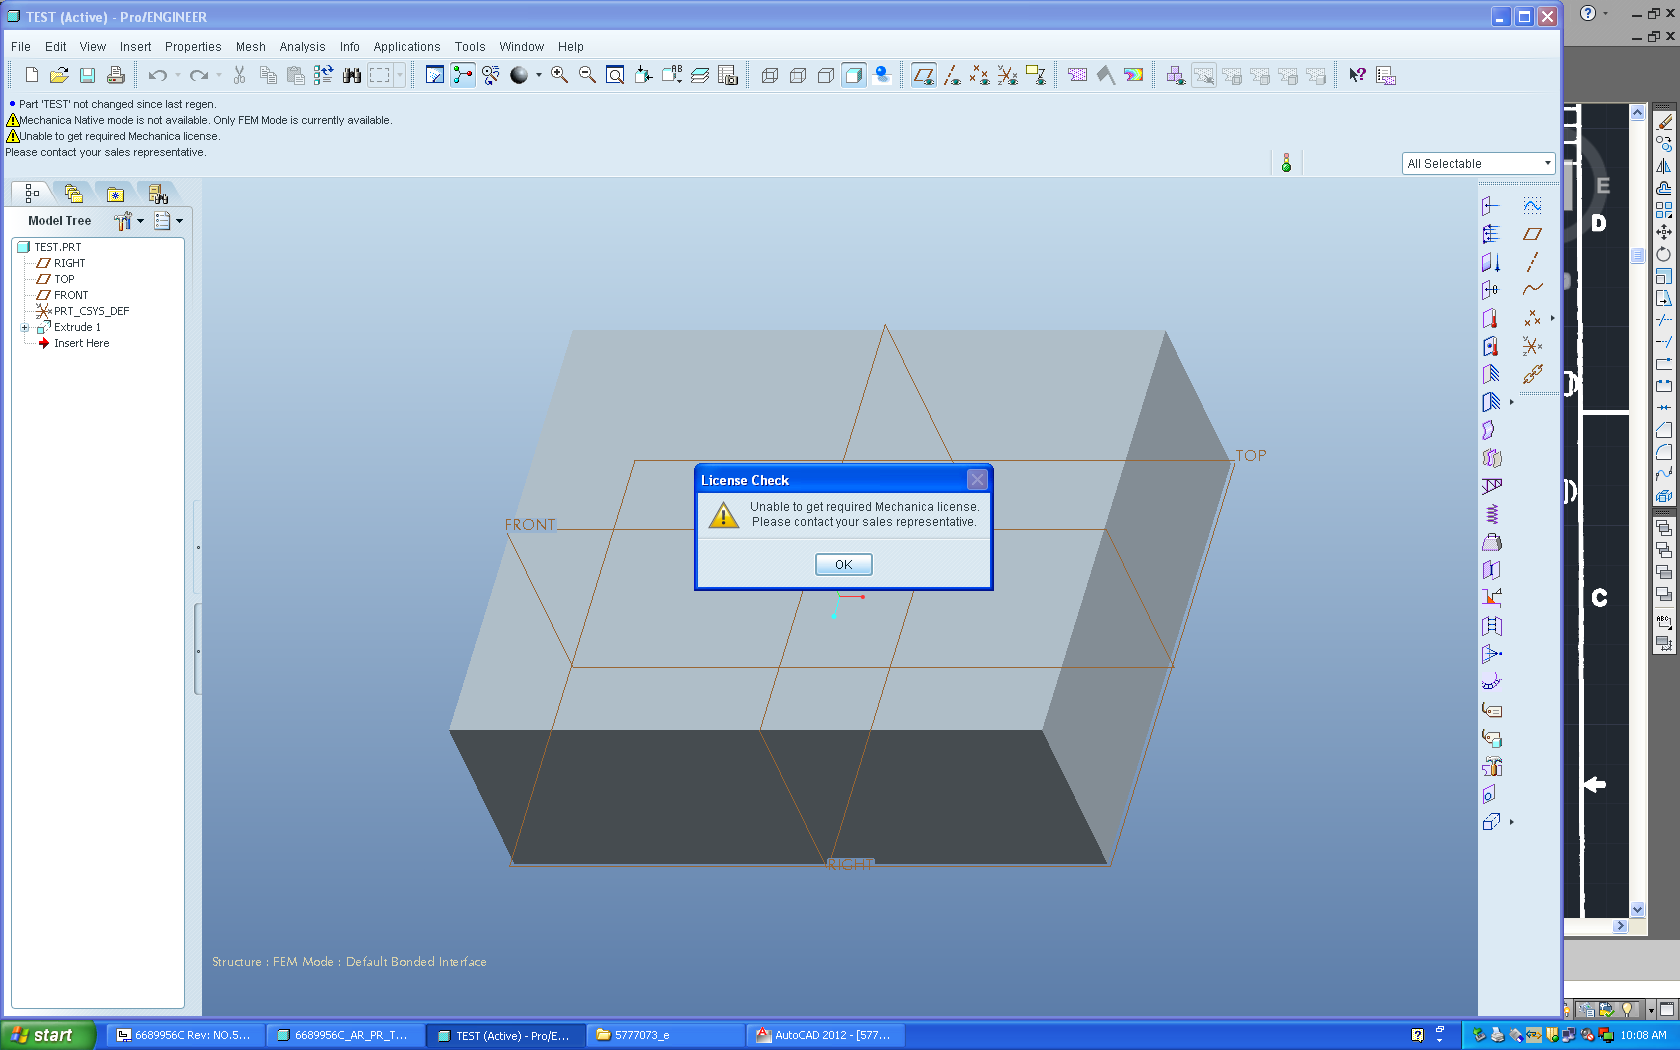1680x1050 pixels.
Task: Expand the Extrude 1 tree node
Action: point(25,327)
